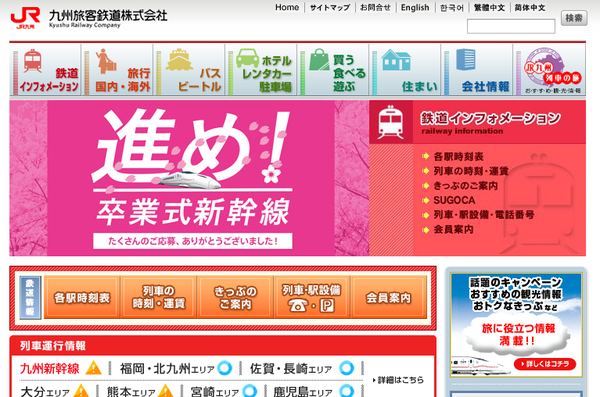Image resolution: width=600 pixels, height=397 pixels.
Task: Click the warning icon beside 九州新幹線
Action: click(x=93, y=368)
